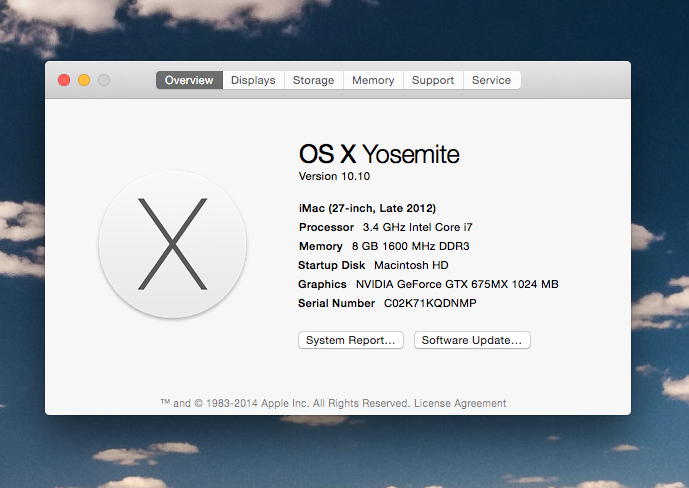This screenshot has width=689, height=488.
Task: Click the Startup Disk label
Action: (x=331, y=265)
